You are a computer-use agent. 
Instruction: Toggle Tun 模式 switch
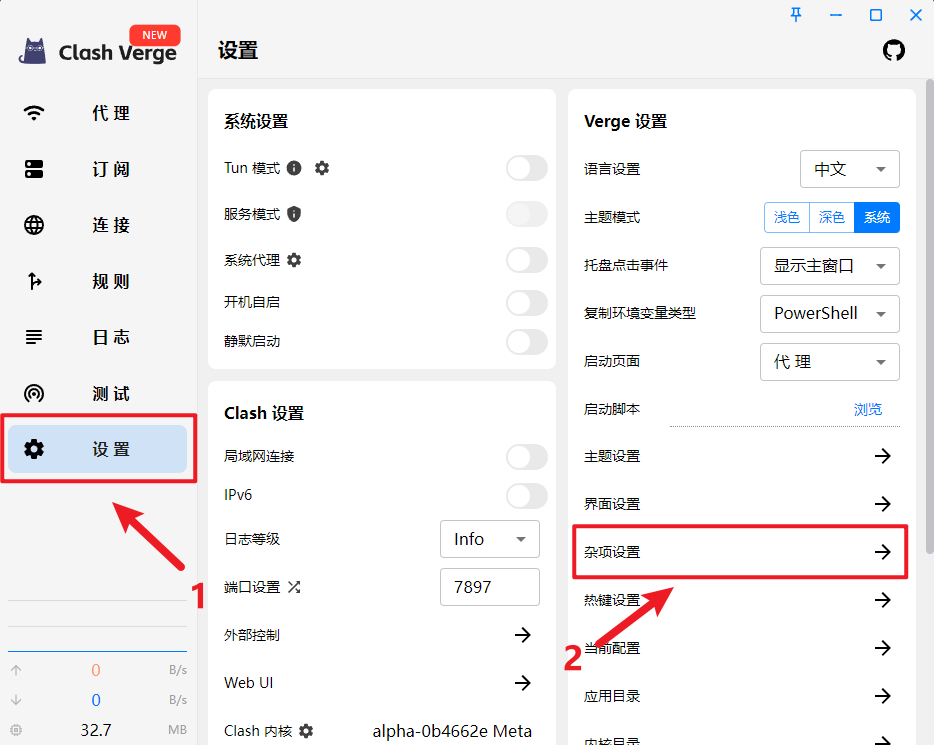tap(527, 168)
